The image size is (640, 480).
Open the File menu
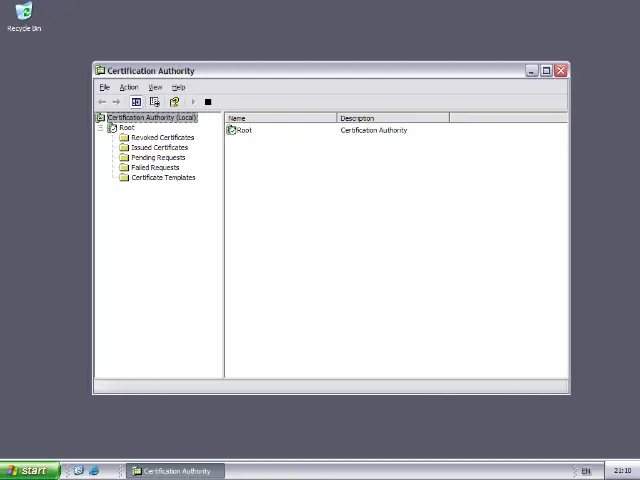pyautogui.click(x=104, y=87)
